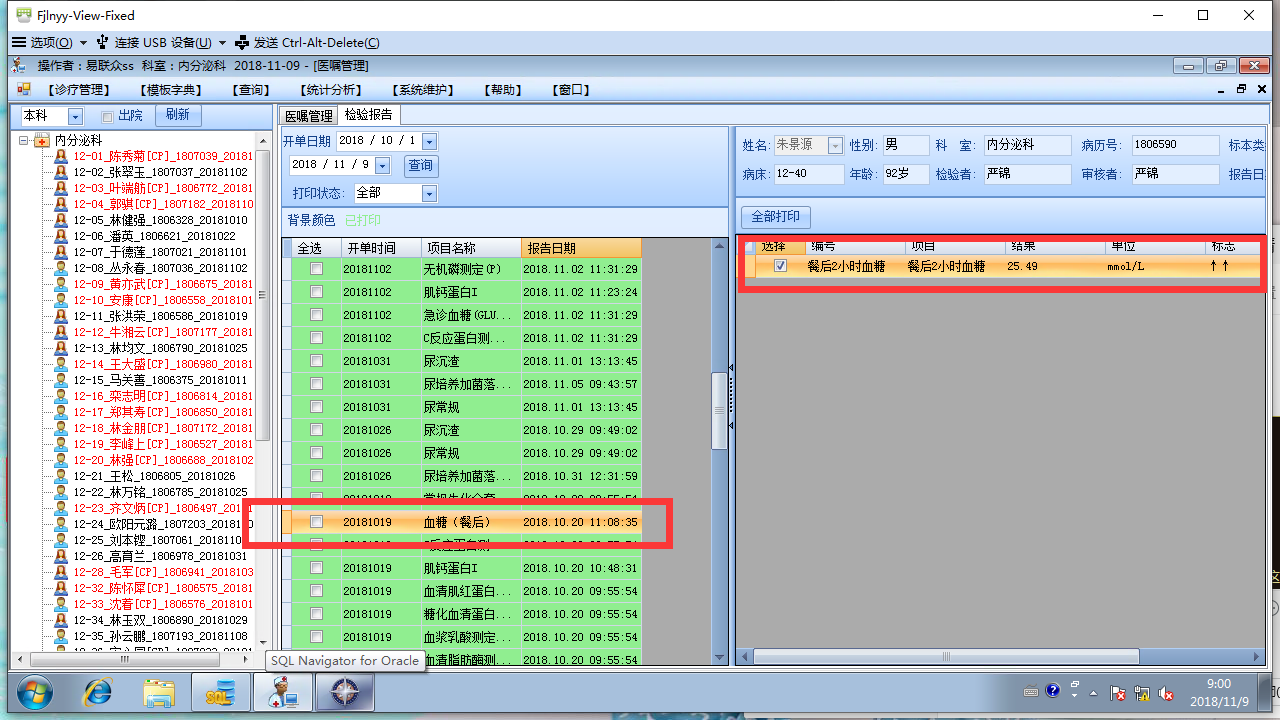Open the 帮助 menu

click(x=502, y=90)
